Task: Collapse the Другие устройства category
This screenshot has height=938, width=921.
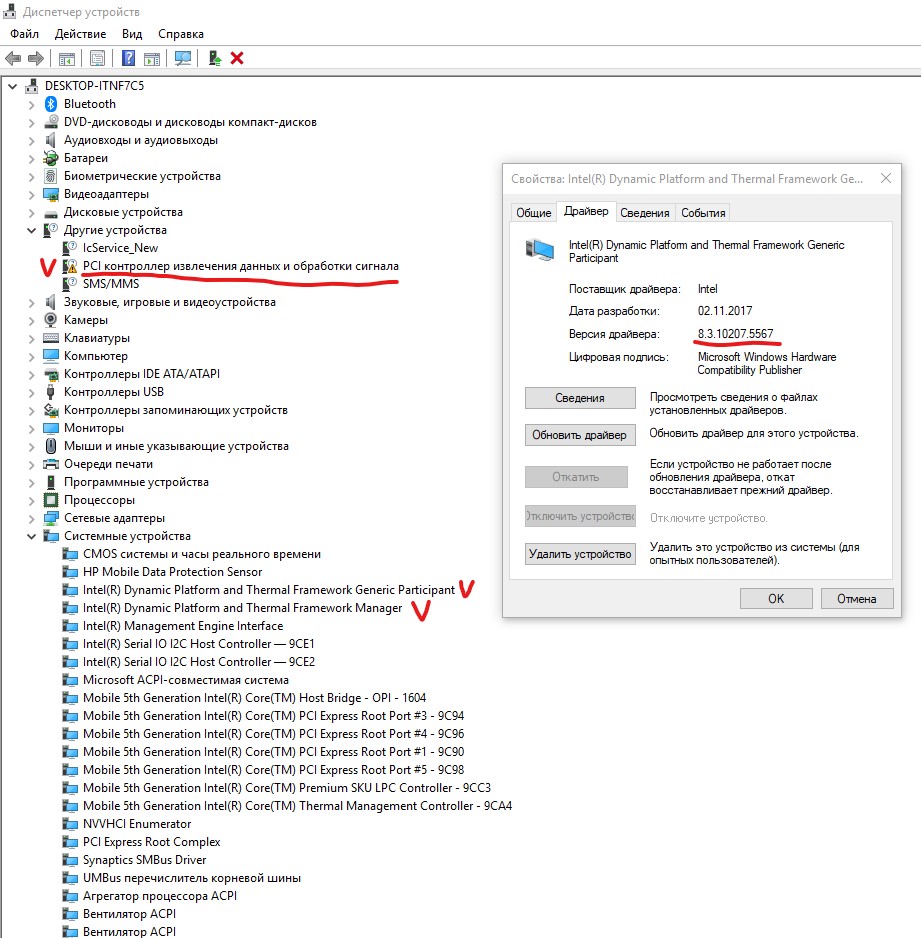Action: point(32,230)
